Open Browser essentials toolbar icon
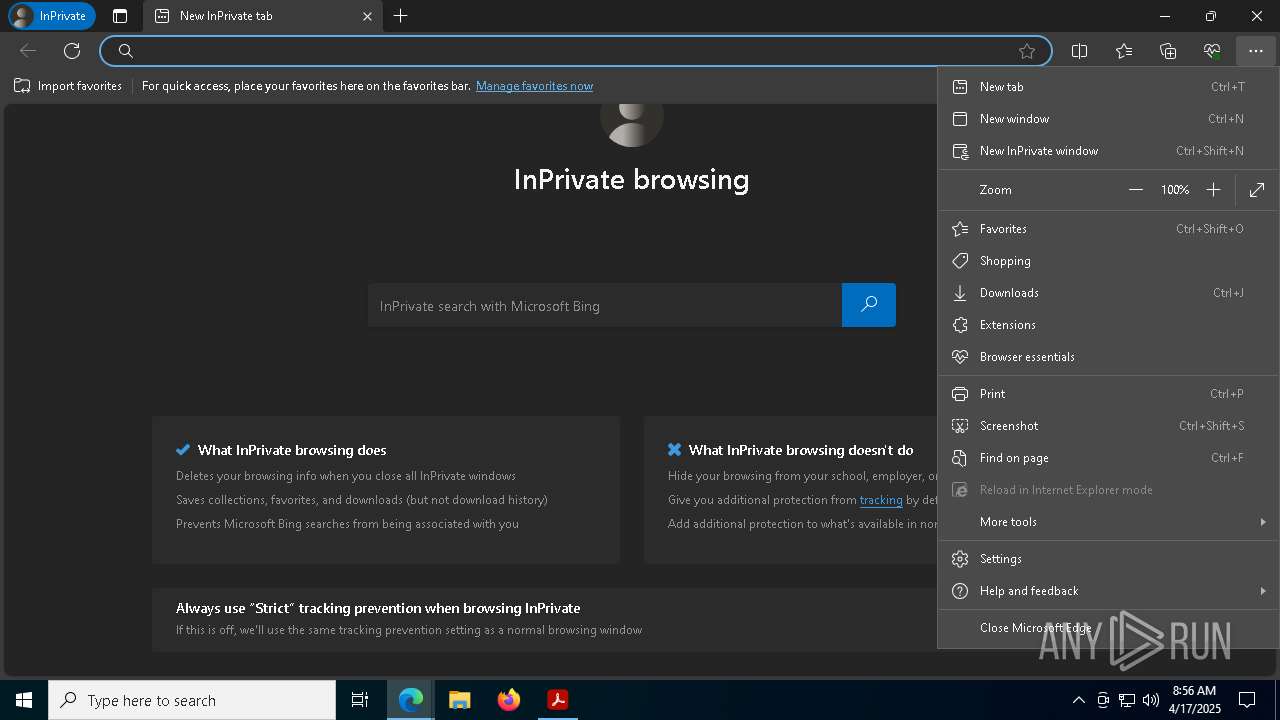Screen dimensions: 1280x720 (x=1212, y=51)
